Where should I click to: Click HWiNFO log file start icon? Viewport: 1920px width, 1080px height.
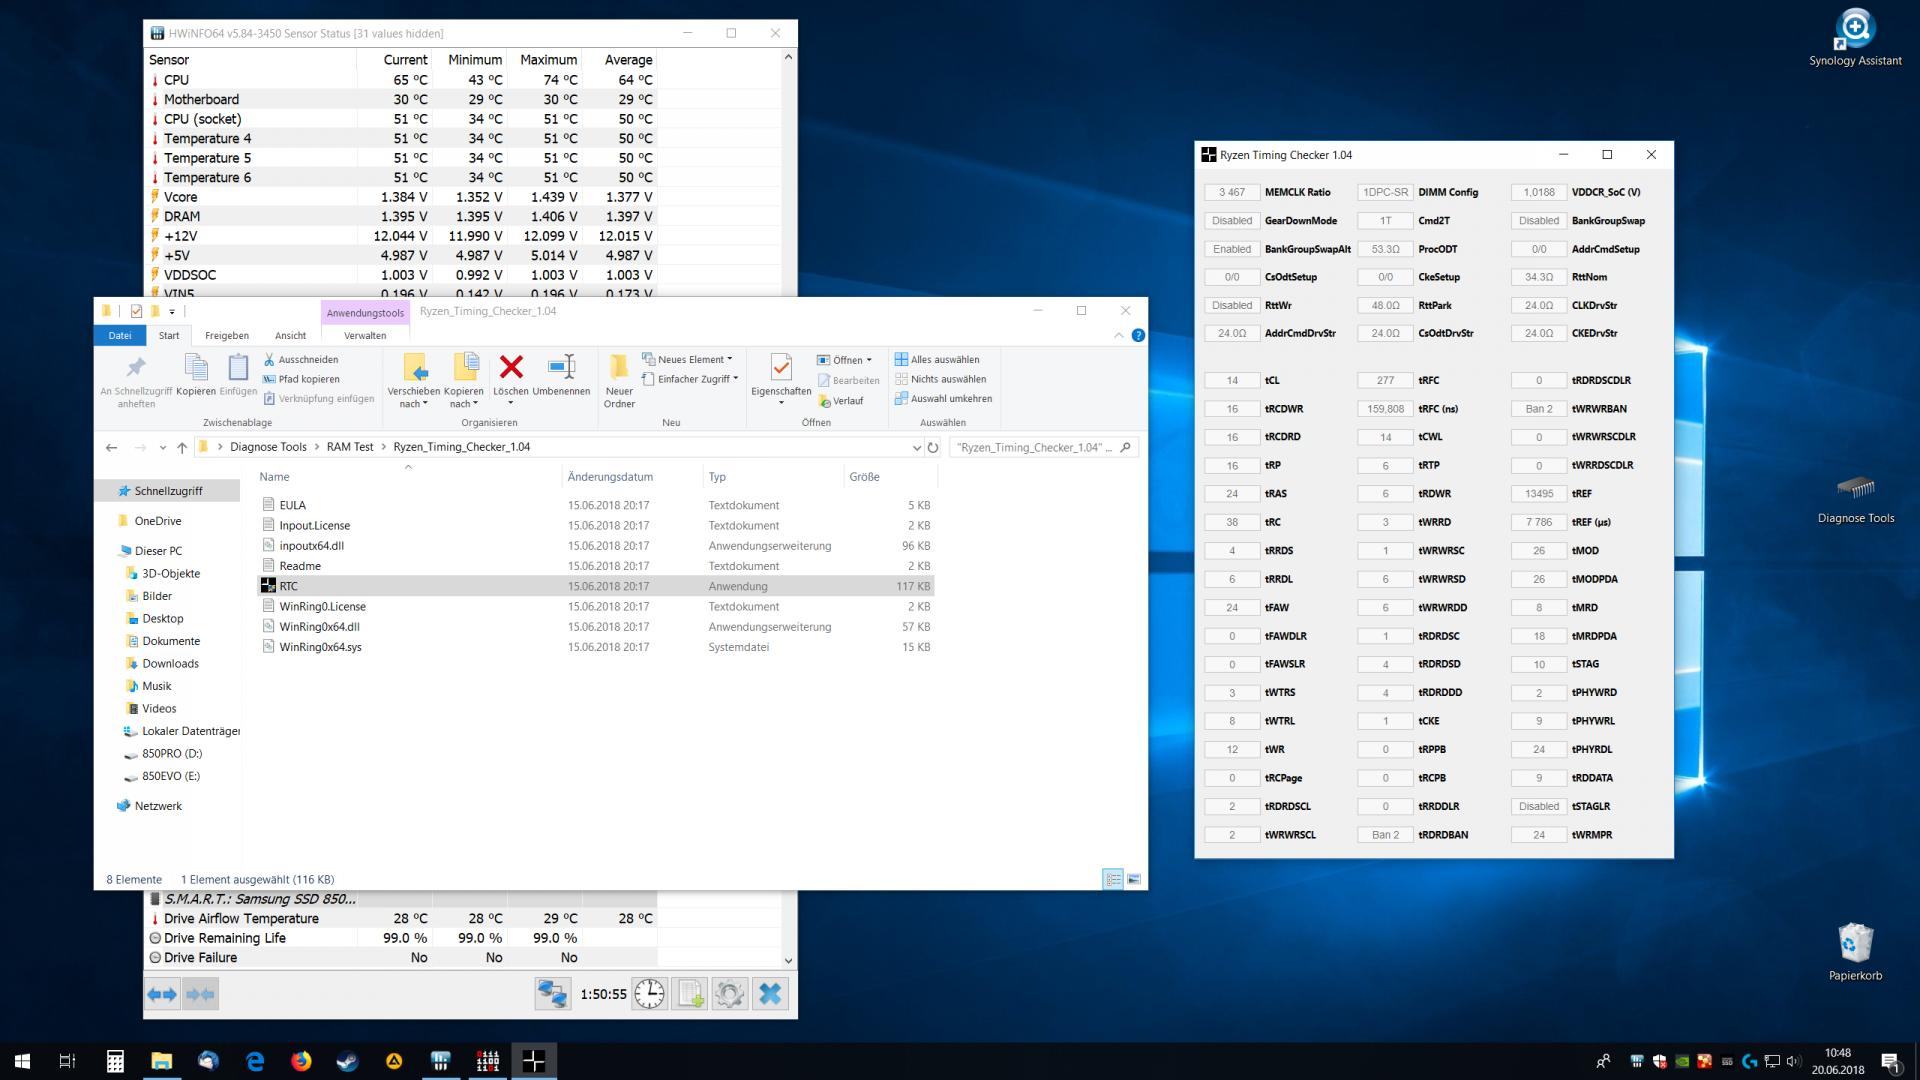(690, 994)
